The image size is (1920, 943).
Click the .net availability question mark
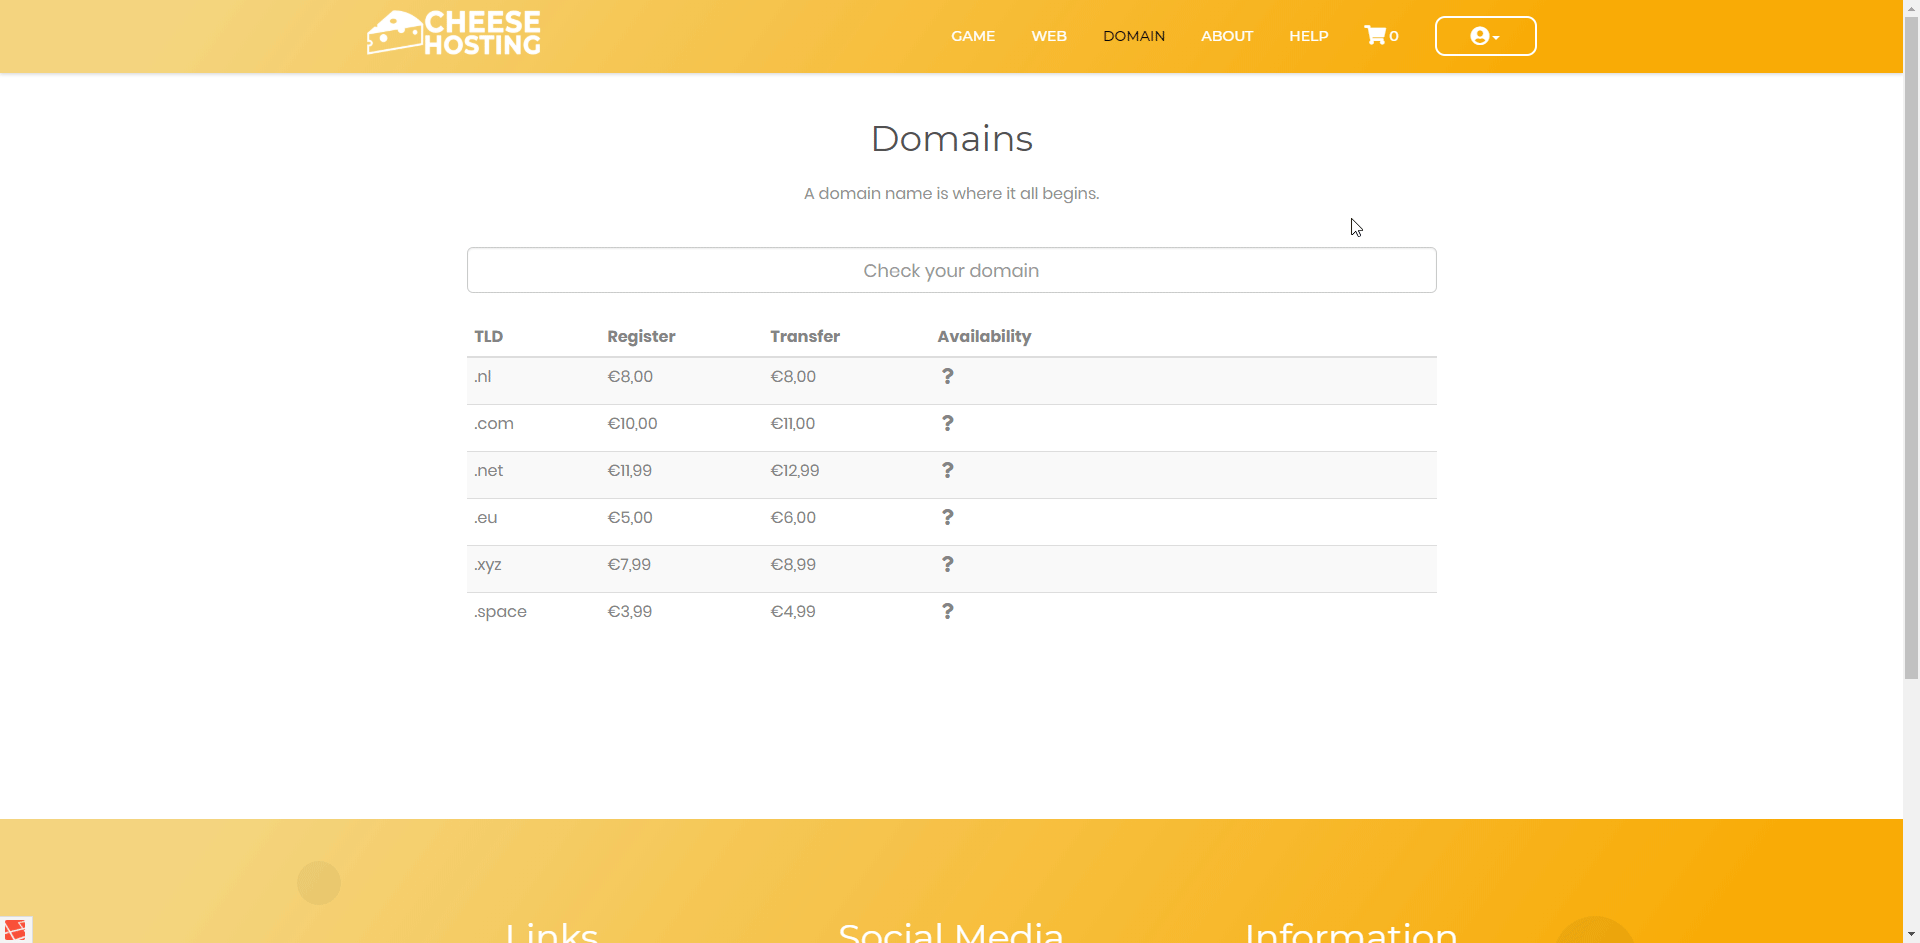[x=947, y=471]
